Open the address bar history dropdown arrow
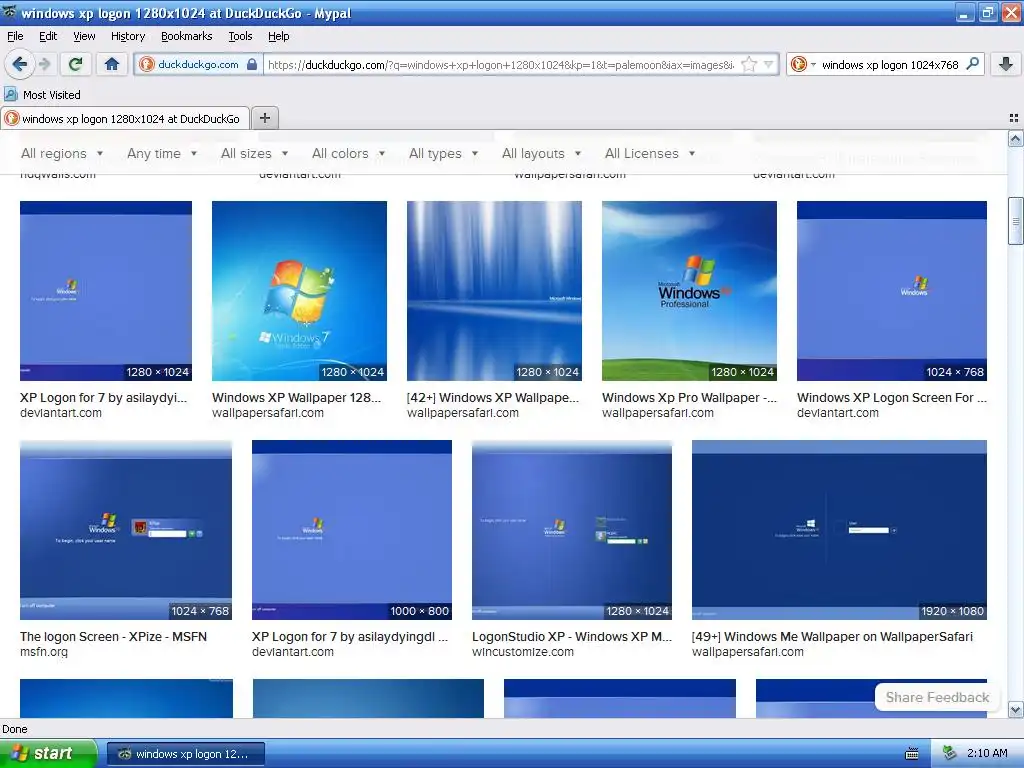The height and width of the screenshot is (768, 1024). [769, 64]
